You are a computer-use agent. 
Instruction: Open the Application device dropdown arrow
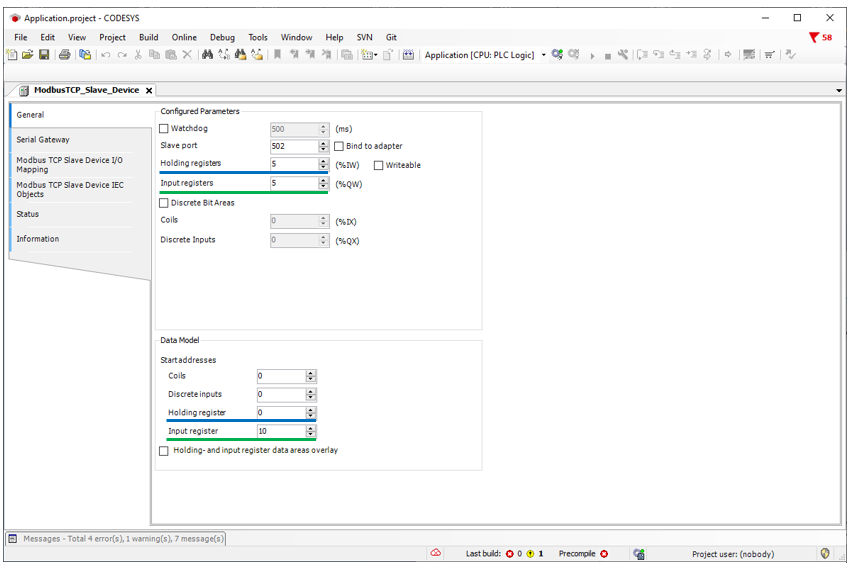click(x=544, y=55)
